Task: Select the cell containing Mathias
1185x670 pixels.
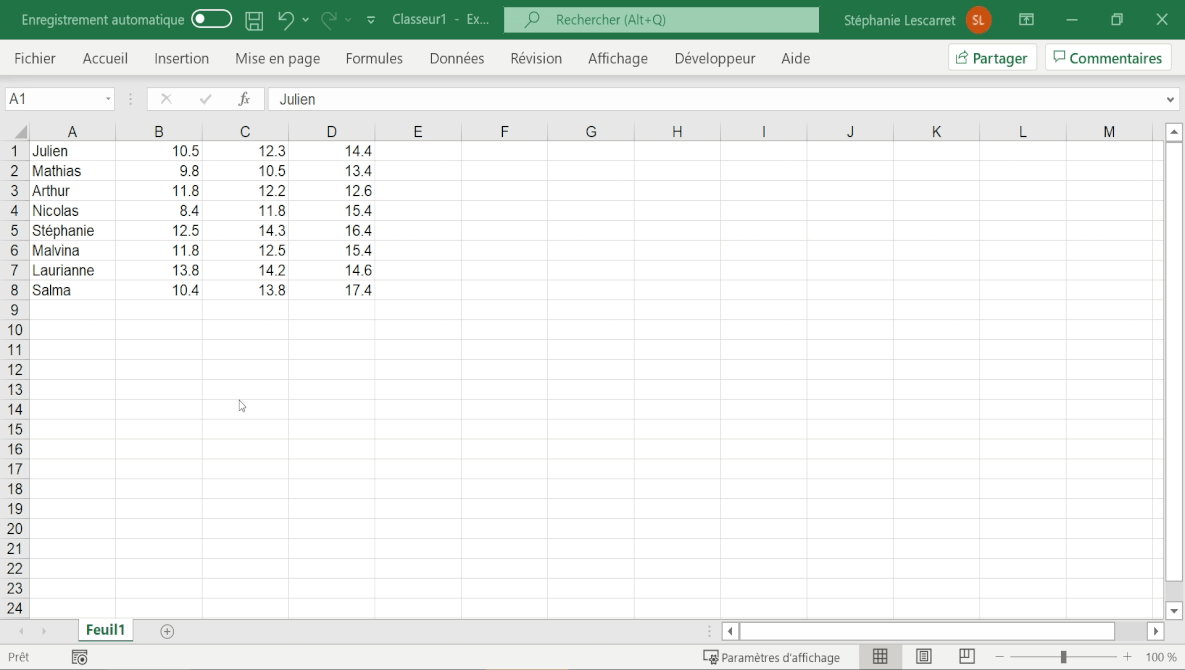Action: coord(73,171)
